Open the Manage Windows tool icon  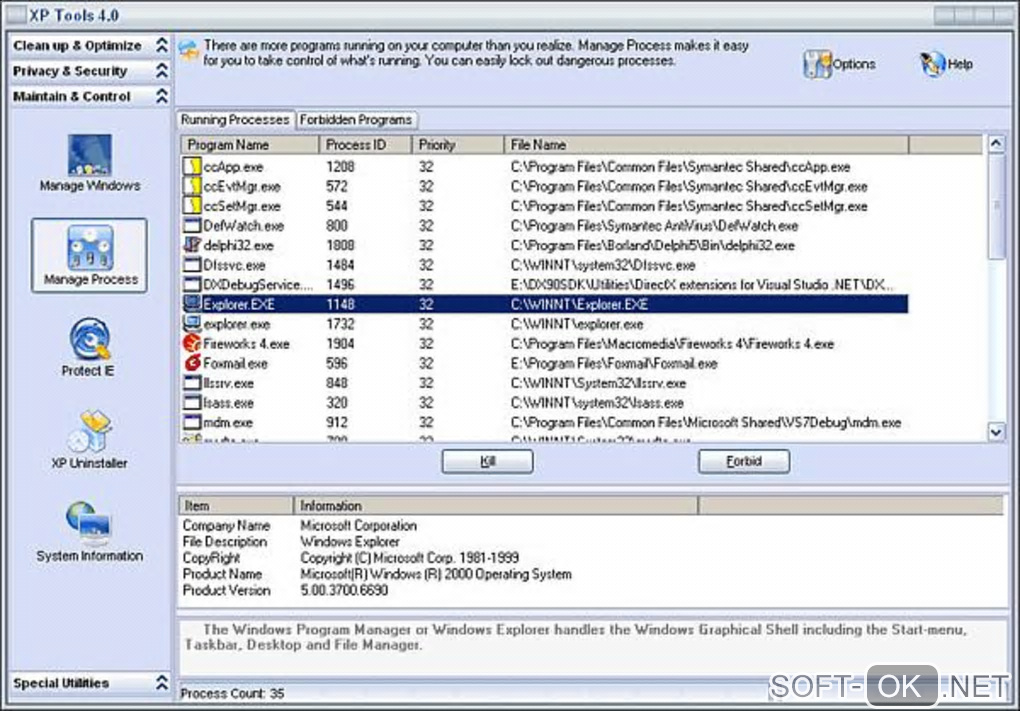tap(90, 154)
